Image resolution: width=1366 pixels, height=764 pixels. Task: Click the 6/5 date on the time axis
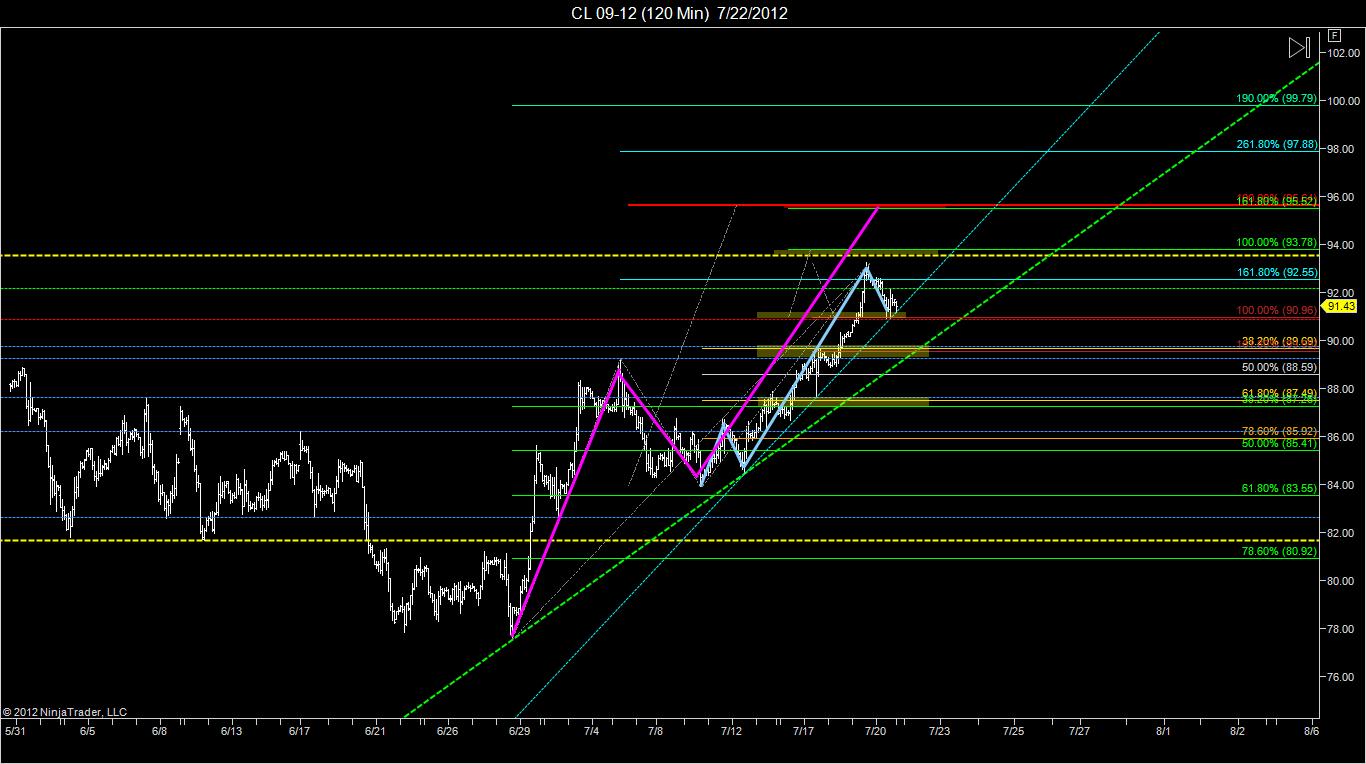[x=88, y=731]
